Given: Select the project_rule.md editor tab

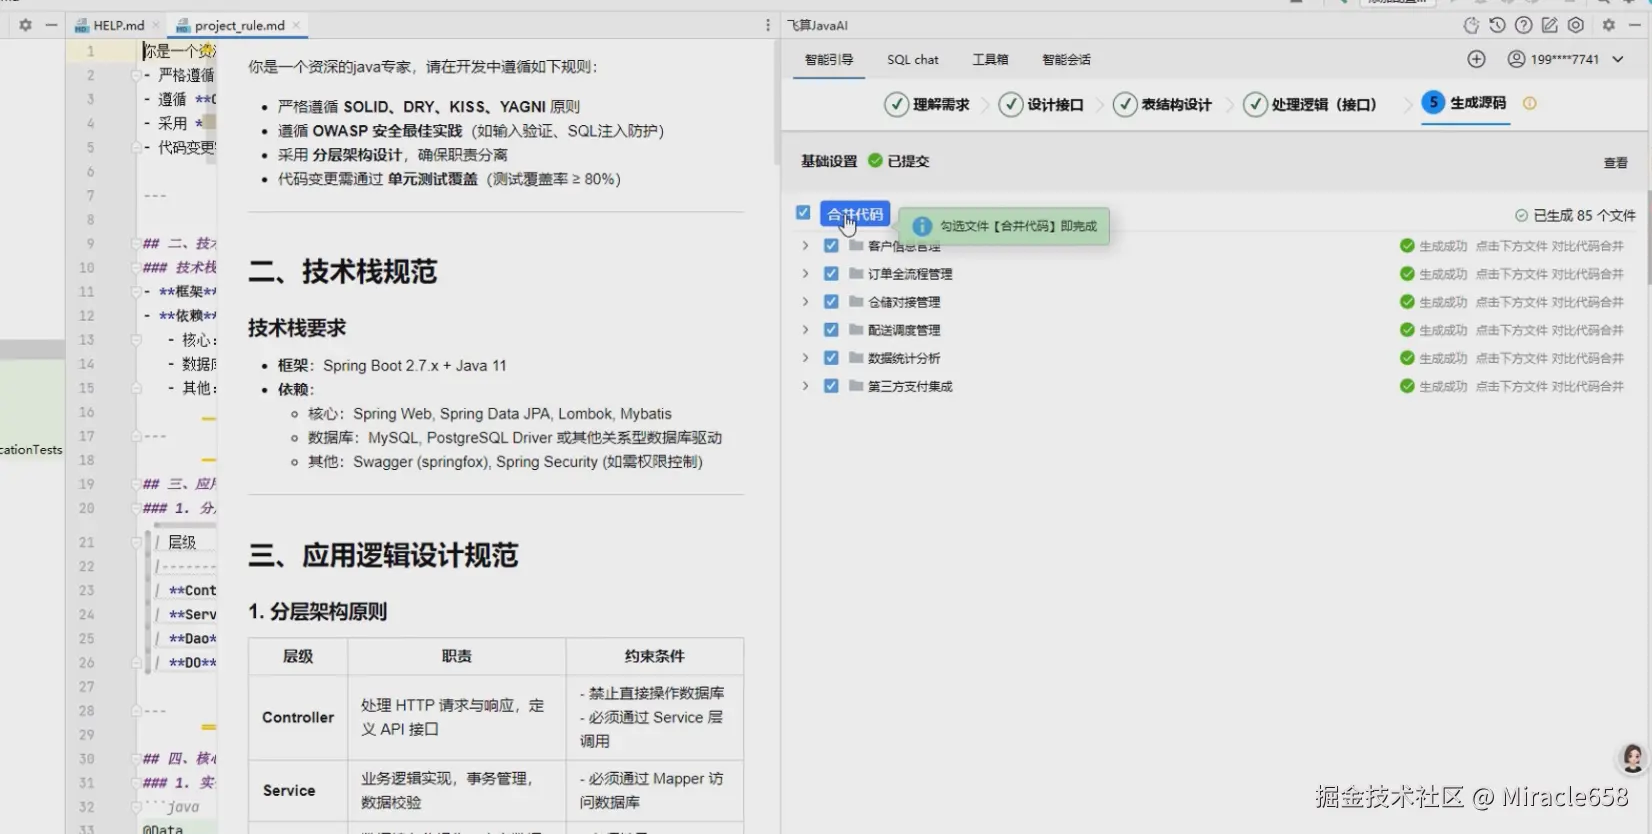Looking at the screenshot, I should point(240,25).
